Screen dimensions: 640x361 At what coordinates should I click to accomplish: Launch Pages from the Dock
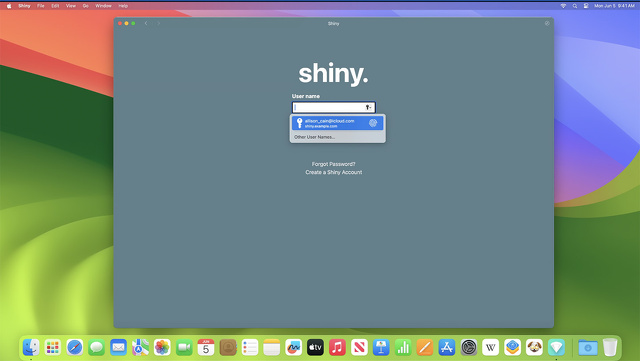point(425,348)
